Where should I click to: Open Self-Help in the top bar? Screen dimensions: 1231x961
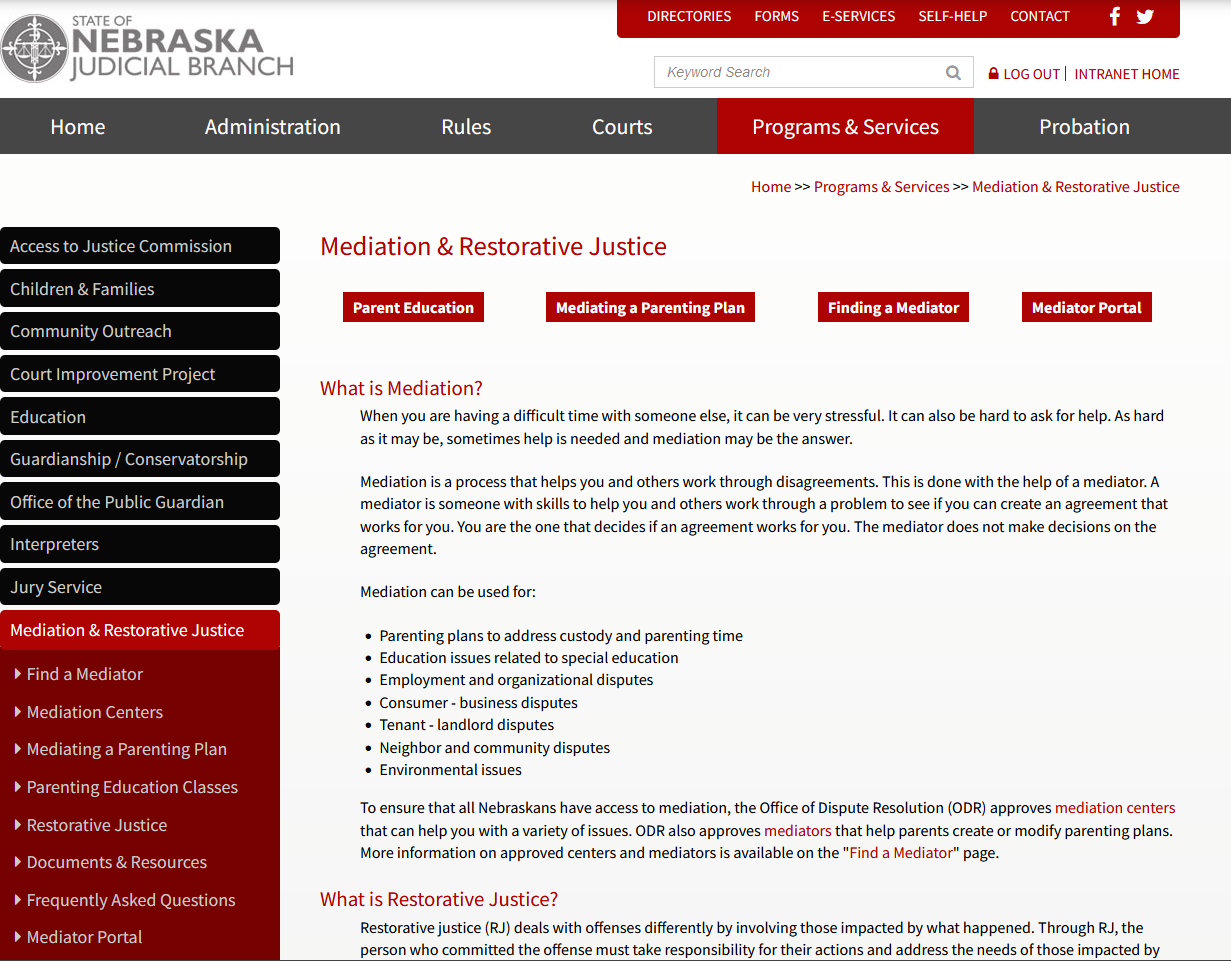click(x=953, y=16)
